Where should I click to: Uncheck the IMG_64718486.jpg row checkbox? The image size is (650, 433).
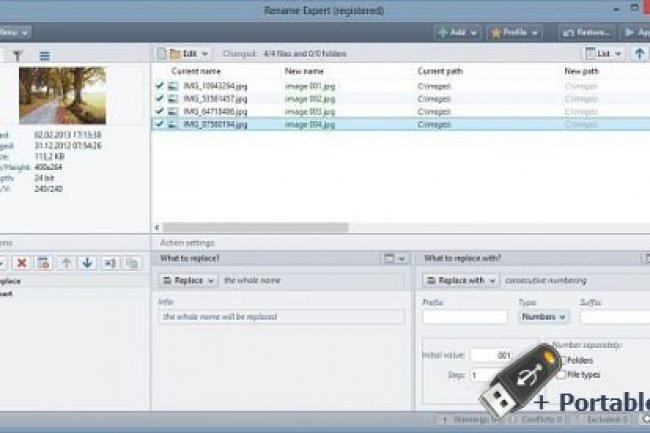(x=160, y=111)
